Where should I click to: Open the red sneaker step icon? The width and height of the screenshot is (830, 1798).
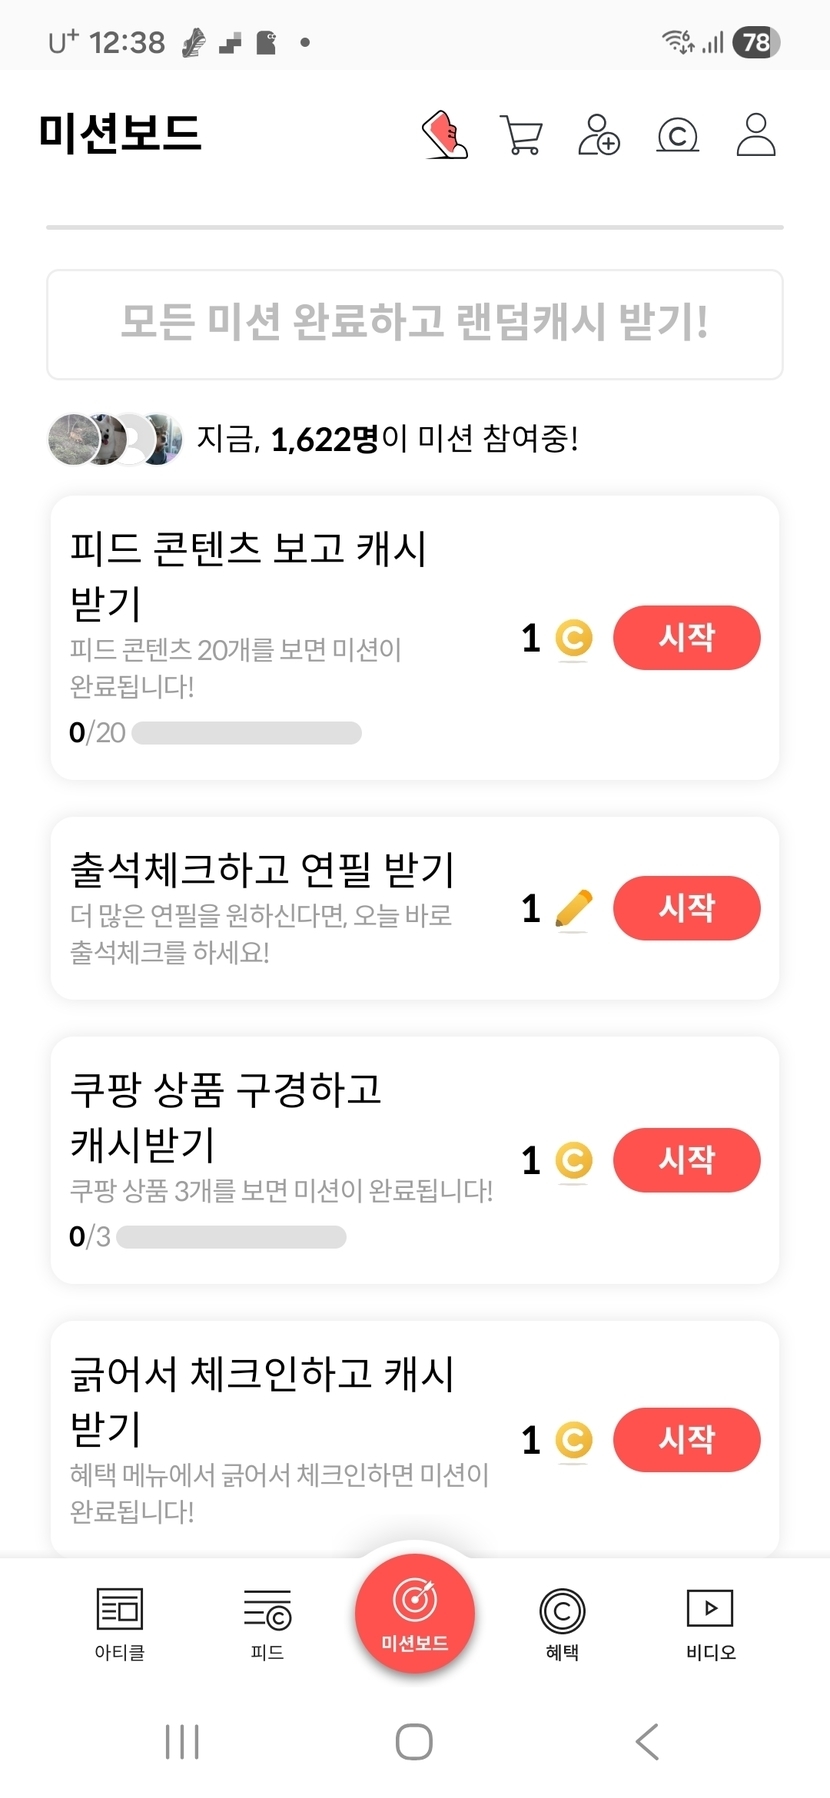tap(445, 135)
